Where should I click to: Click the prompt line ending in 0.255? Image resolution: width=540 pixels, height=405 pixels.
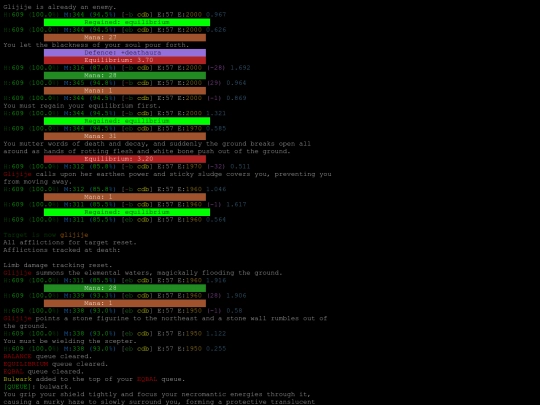click(115, 349)
